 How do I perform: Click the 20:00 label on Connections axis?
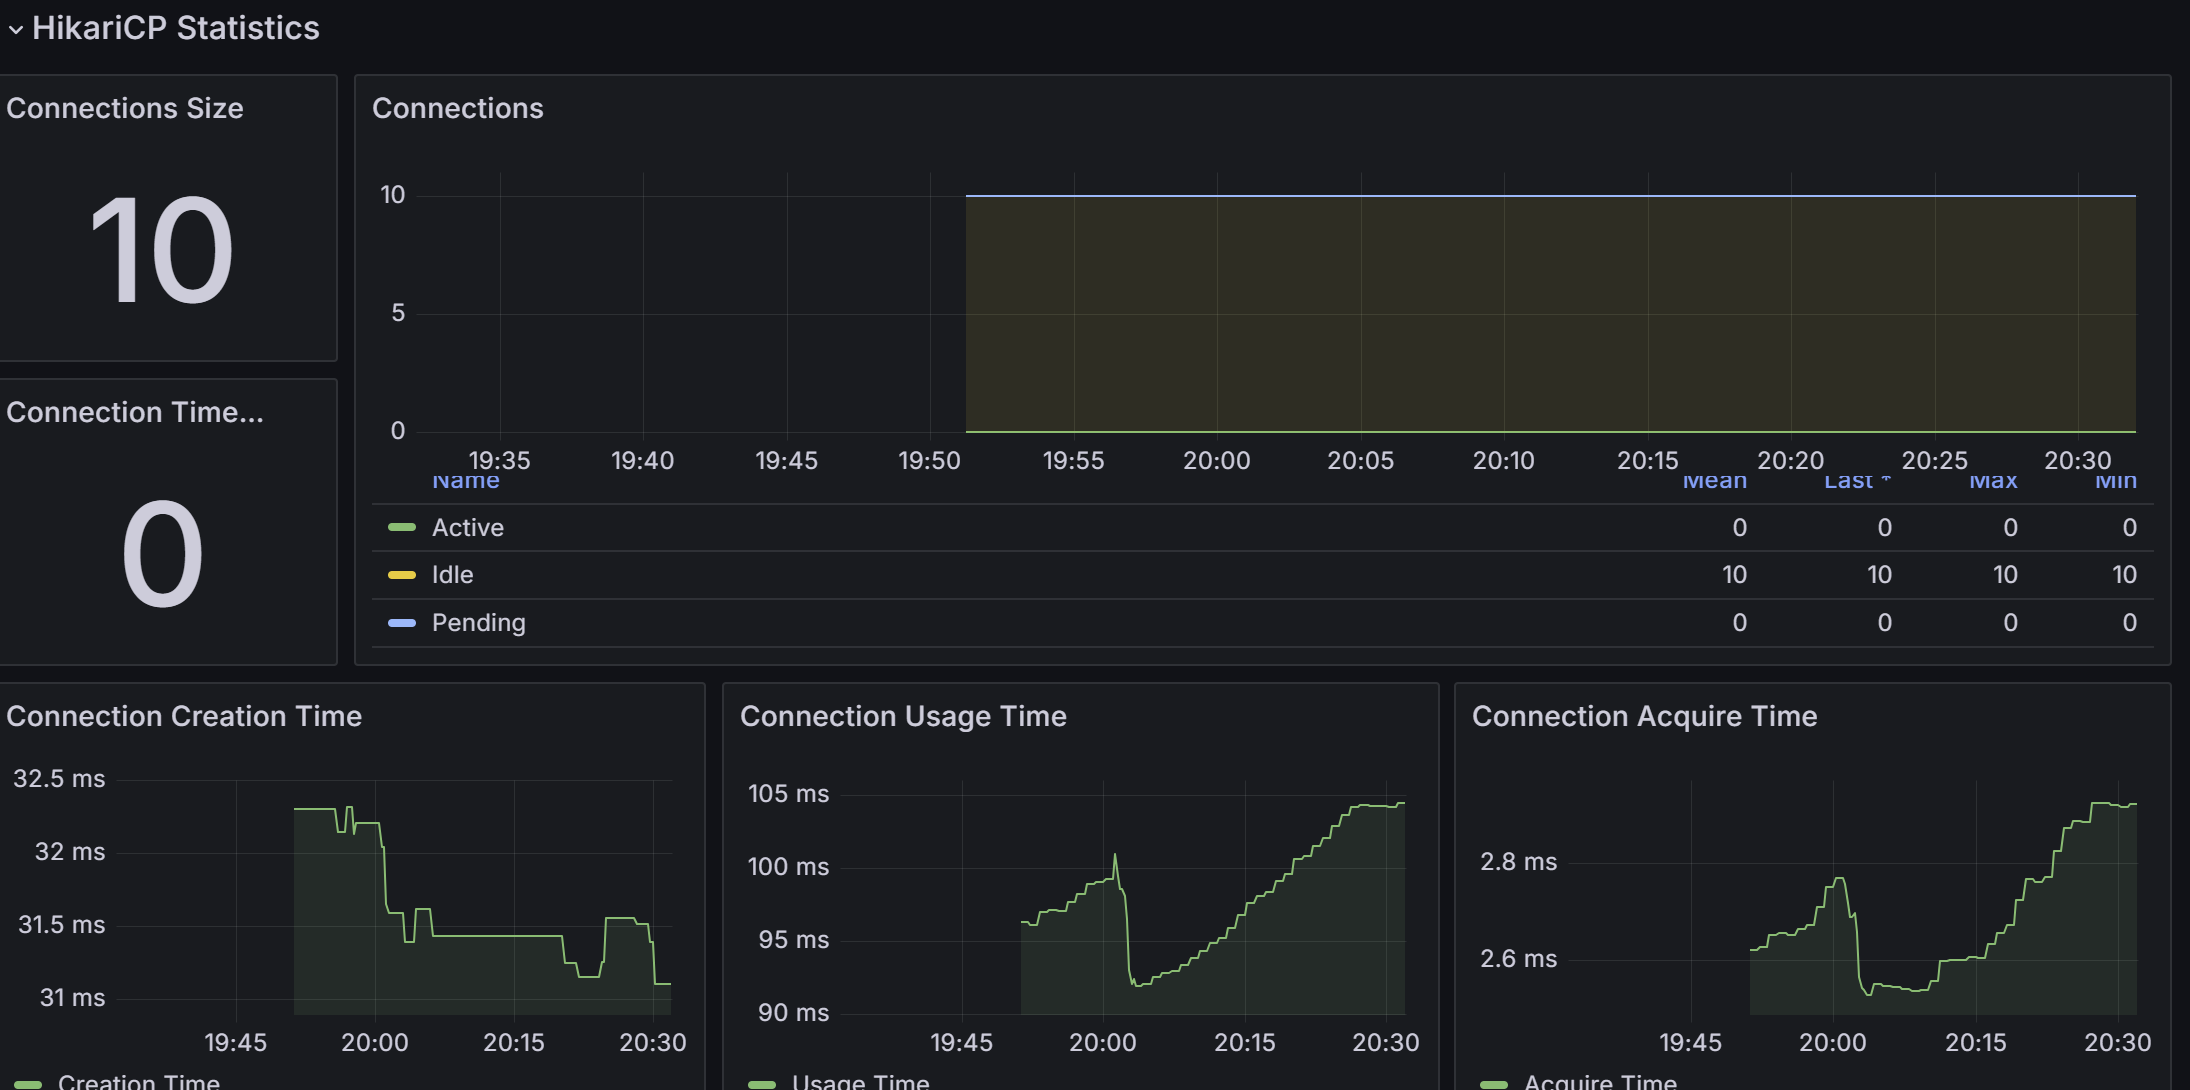tap(1217, 460)
